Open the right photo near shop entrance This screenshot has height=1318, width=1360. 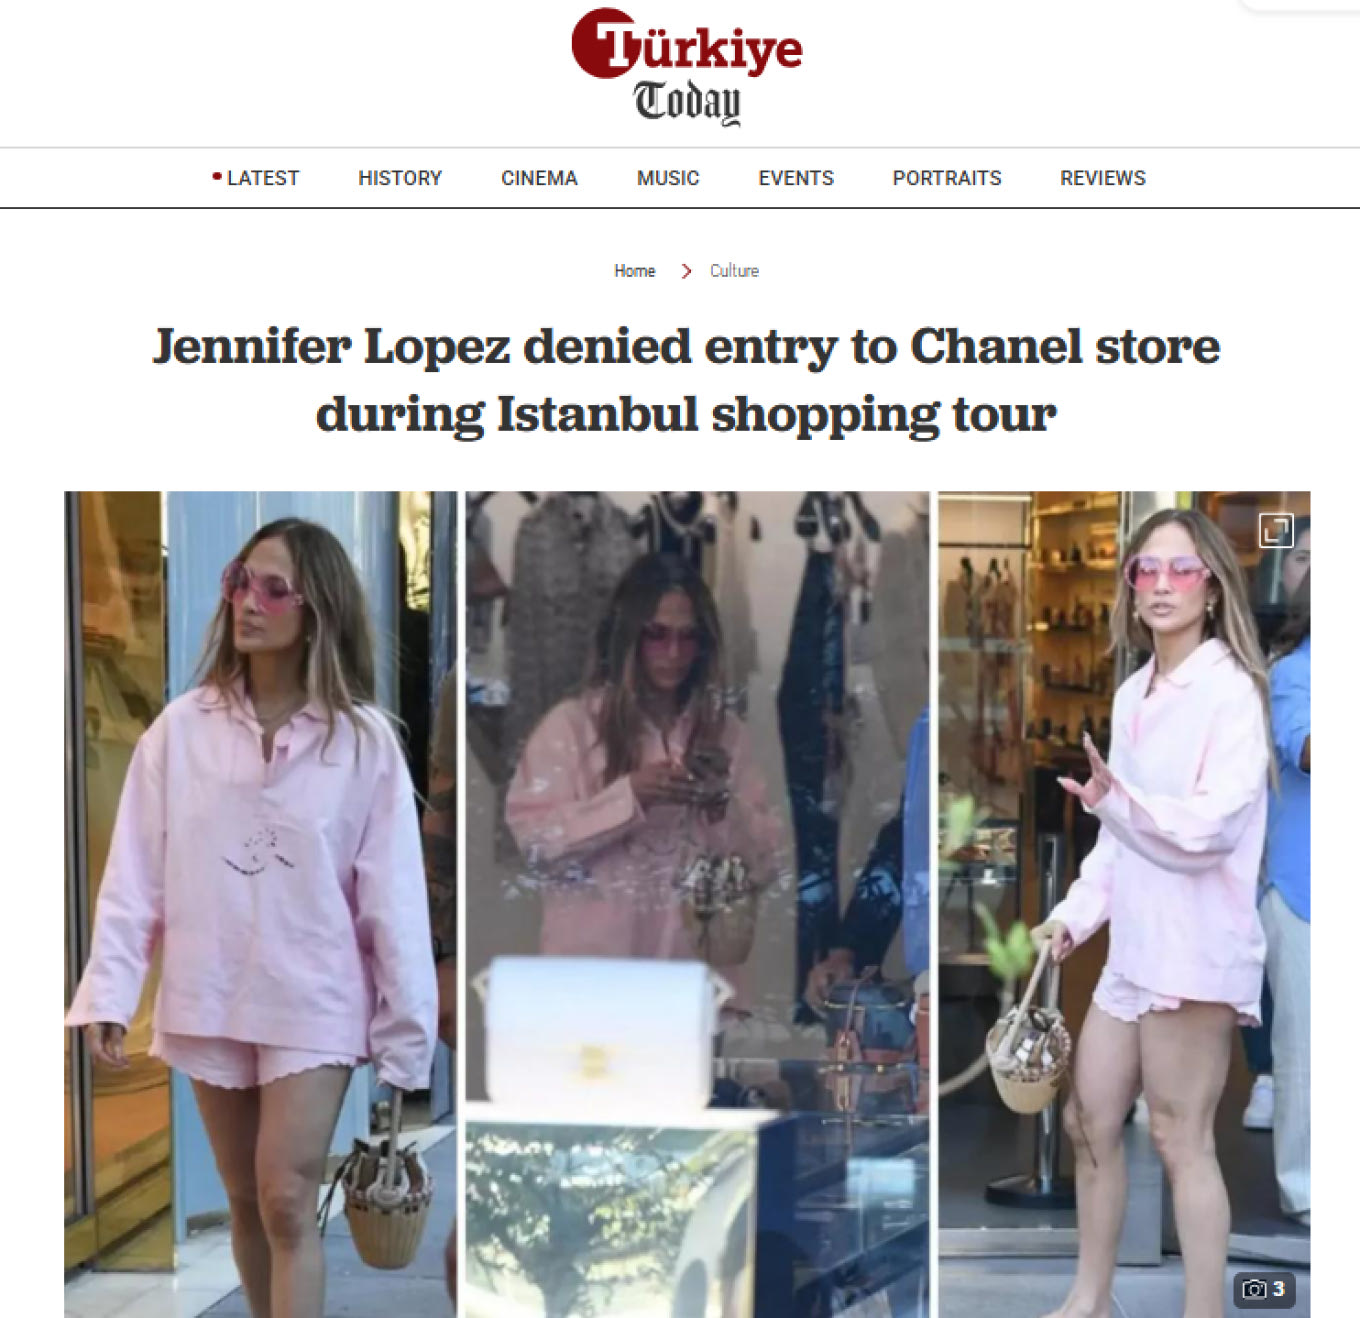click(1124, 904)
